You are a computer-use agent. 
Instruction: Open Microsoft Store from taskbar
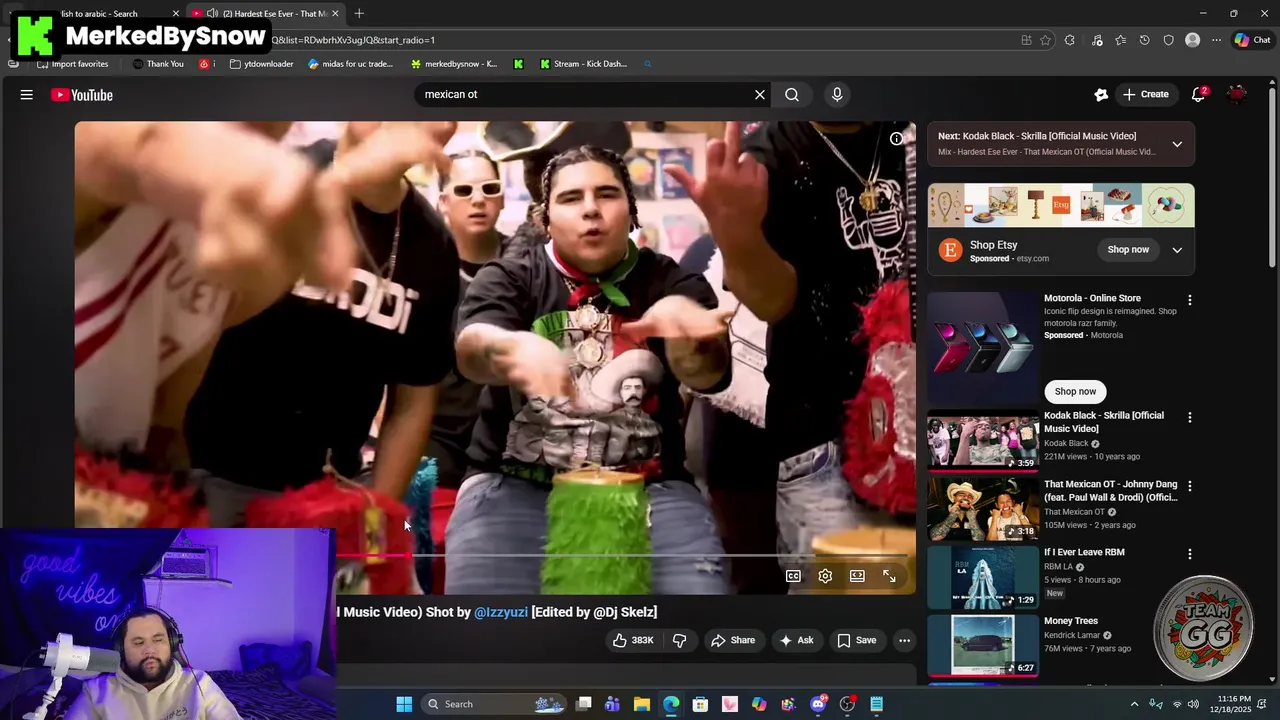(700, 704)
